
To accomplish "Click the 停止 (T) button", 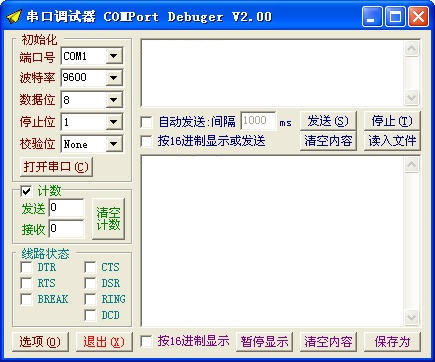I will pos(392,121).
